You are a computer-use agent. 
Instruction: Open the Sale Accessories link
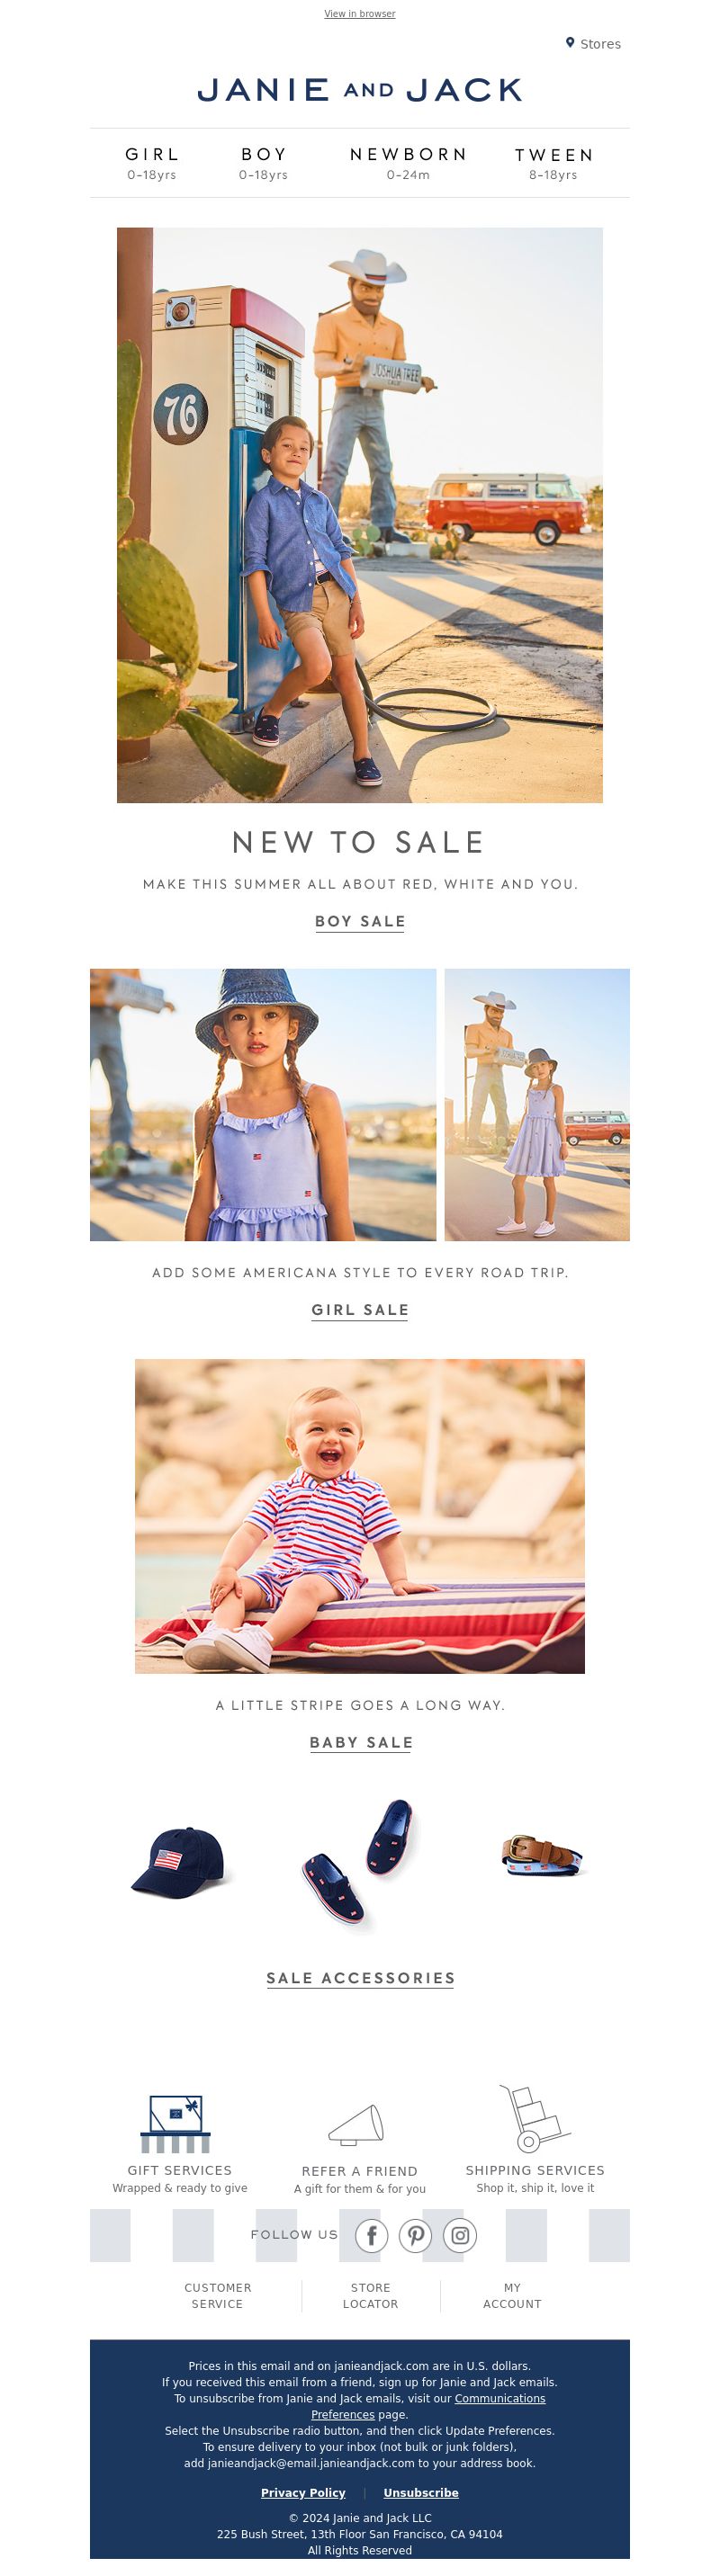coord(361,1978)
